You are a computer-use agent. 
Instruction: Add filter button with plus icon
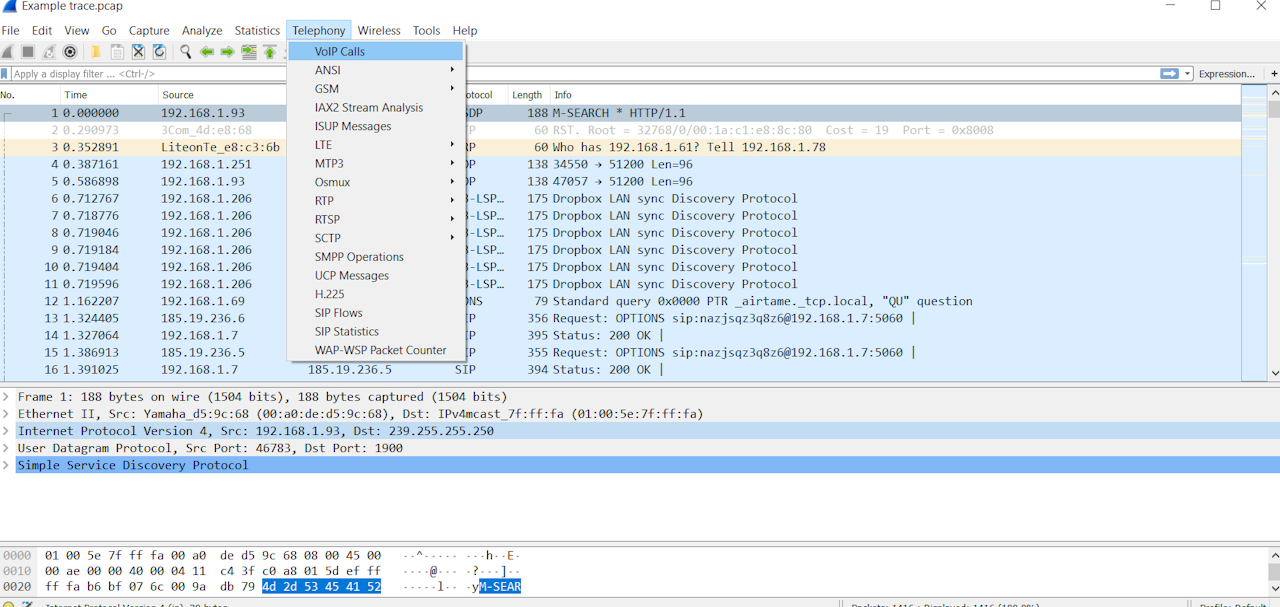(1273, 74)
